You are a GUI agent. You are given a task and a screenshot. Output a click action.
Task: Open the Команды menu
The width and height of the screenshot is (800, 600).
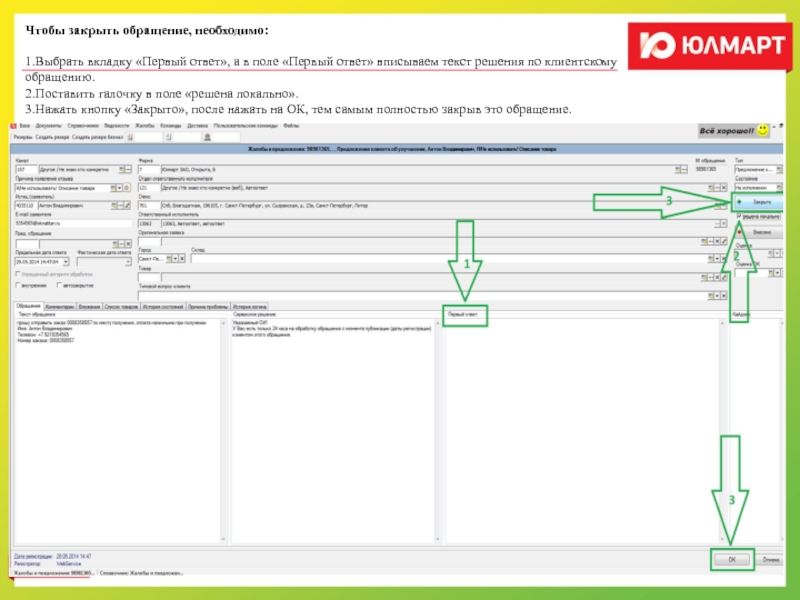click(x=170, y=126)
